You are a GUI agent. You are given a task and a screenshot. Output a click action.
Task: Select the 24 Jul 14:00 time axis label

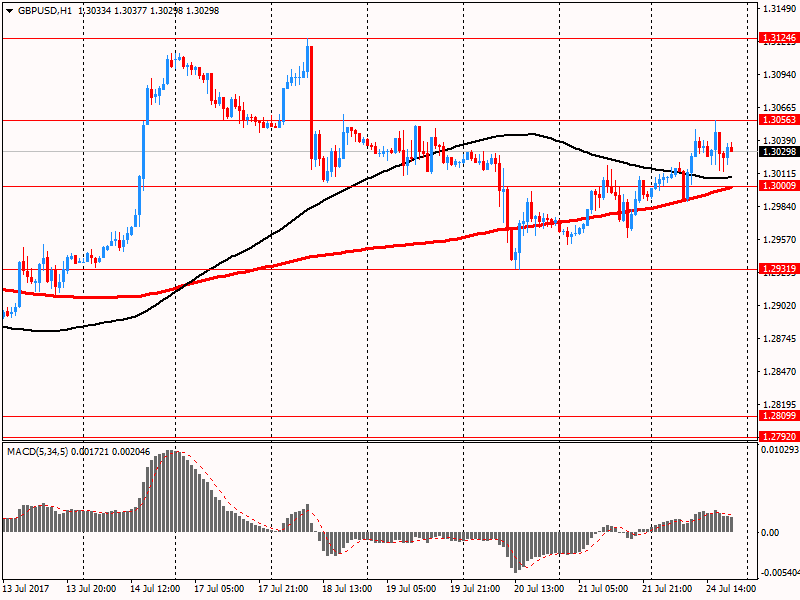click(731, 589)
